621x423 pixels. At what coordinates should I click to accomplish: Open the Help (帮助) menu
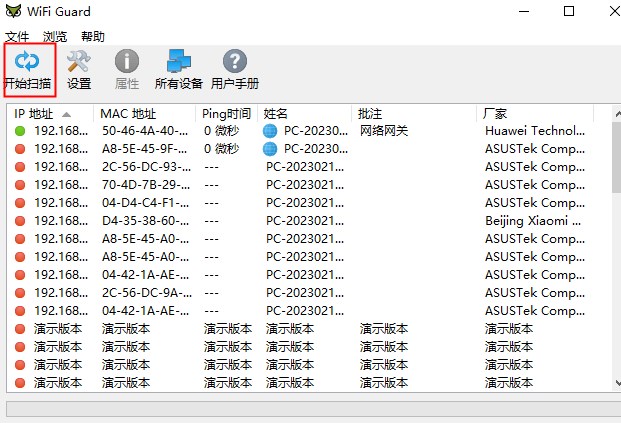(93, 37)
